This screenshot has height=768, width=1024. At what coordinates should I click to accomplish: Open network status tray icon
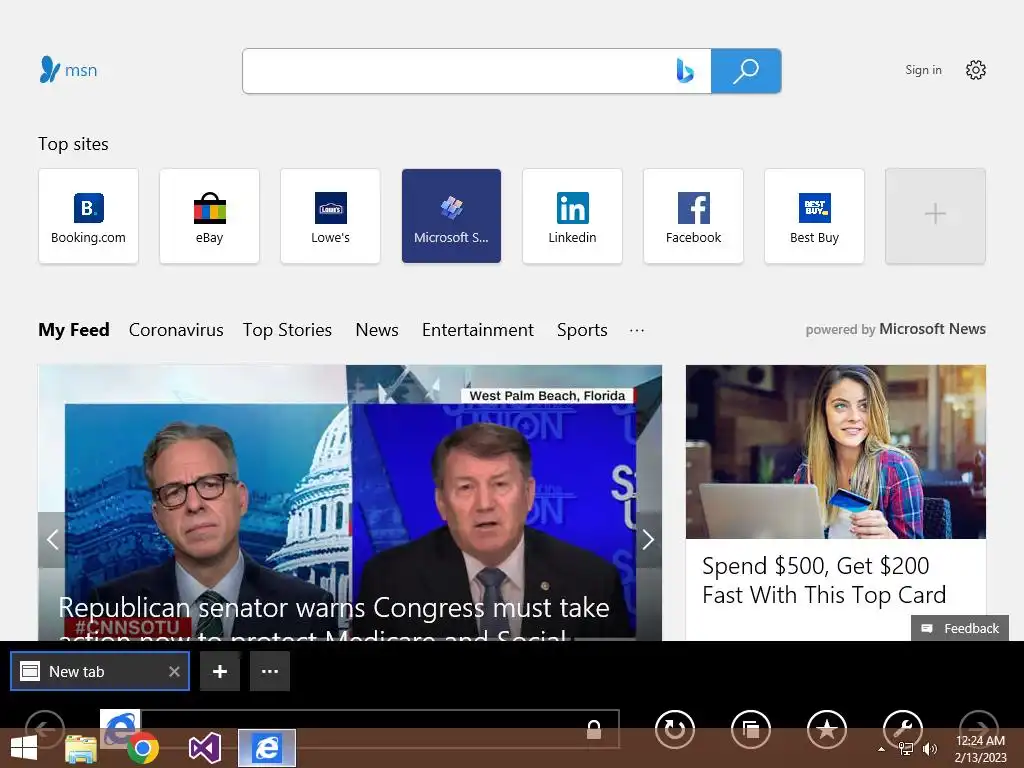click(906, 749)
